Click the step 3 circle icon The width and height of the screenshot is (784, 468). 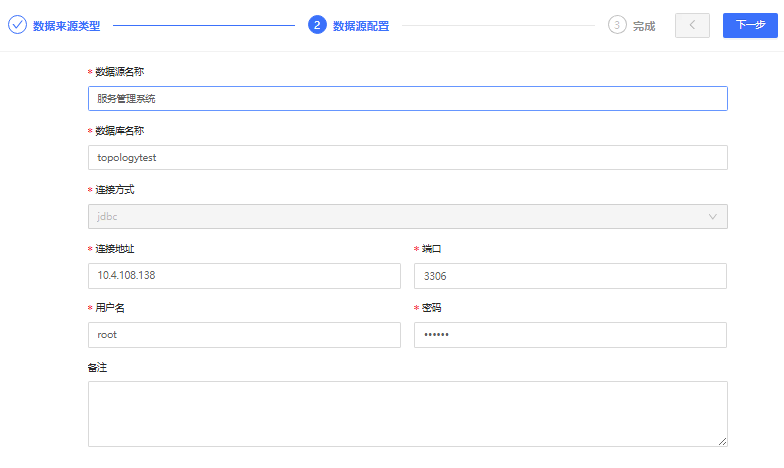coord(617,25)
